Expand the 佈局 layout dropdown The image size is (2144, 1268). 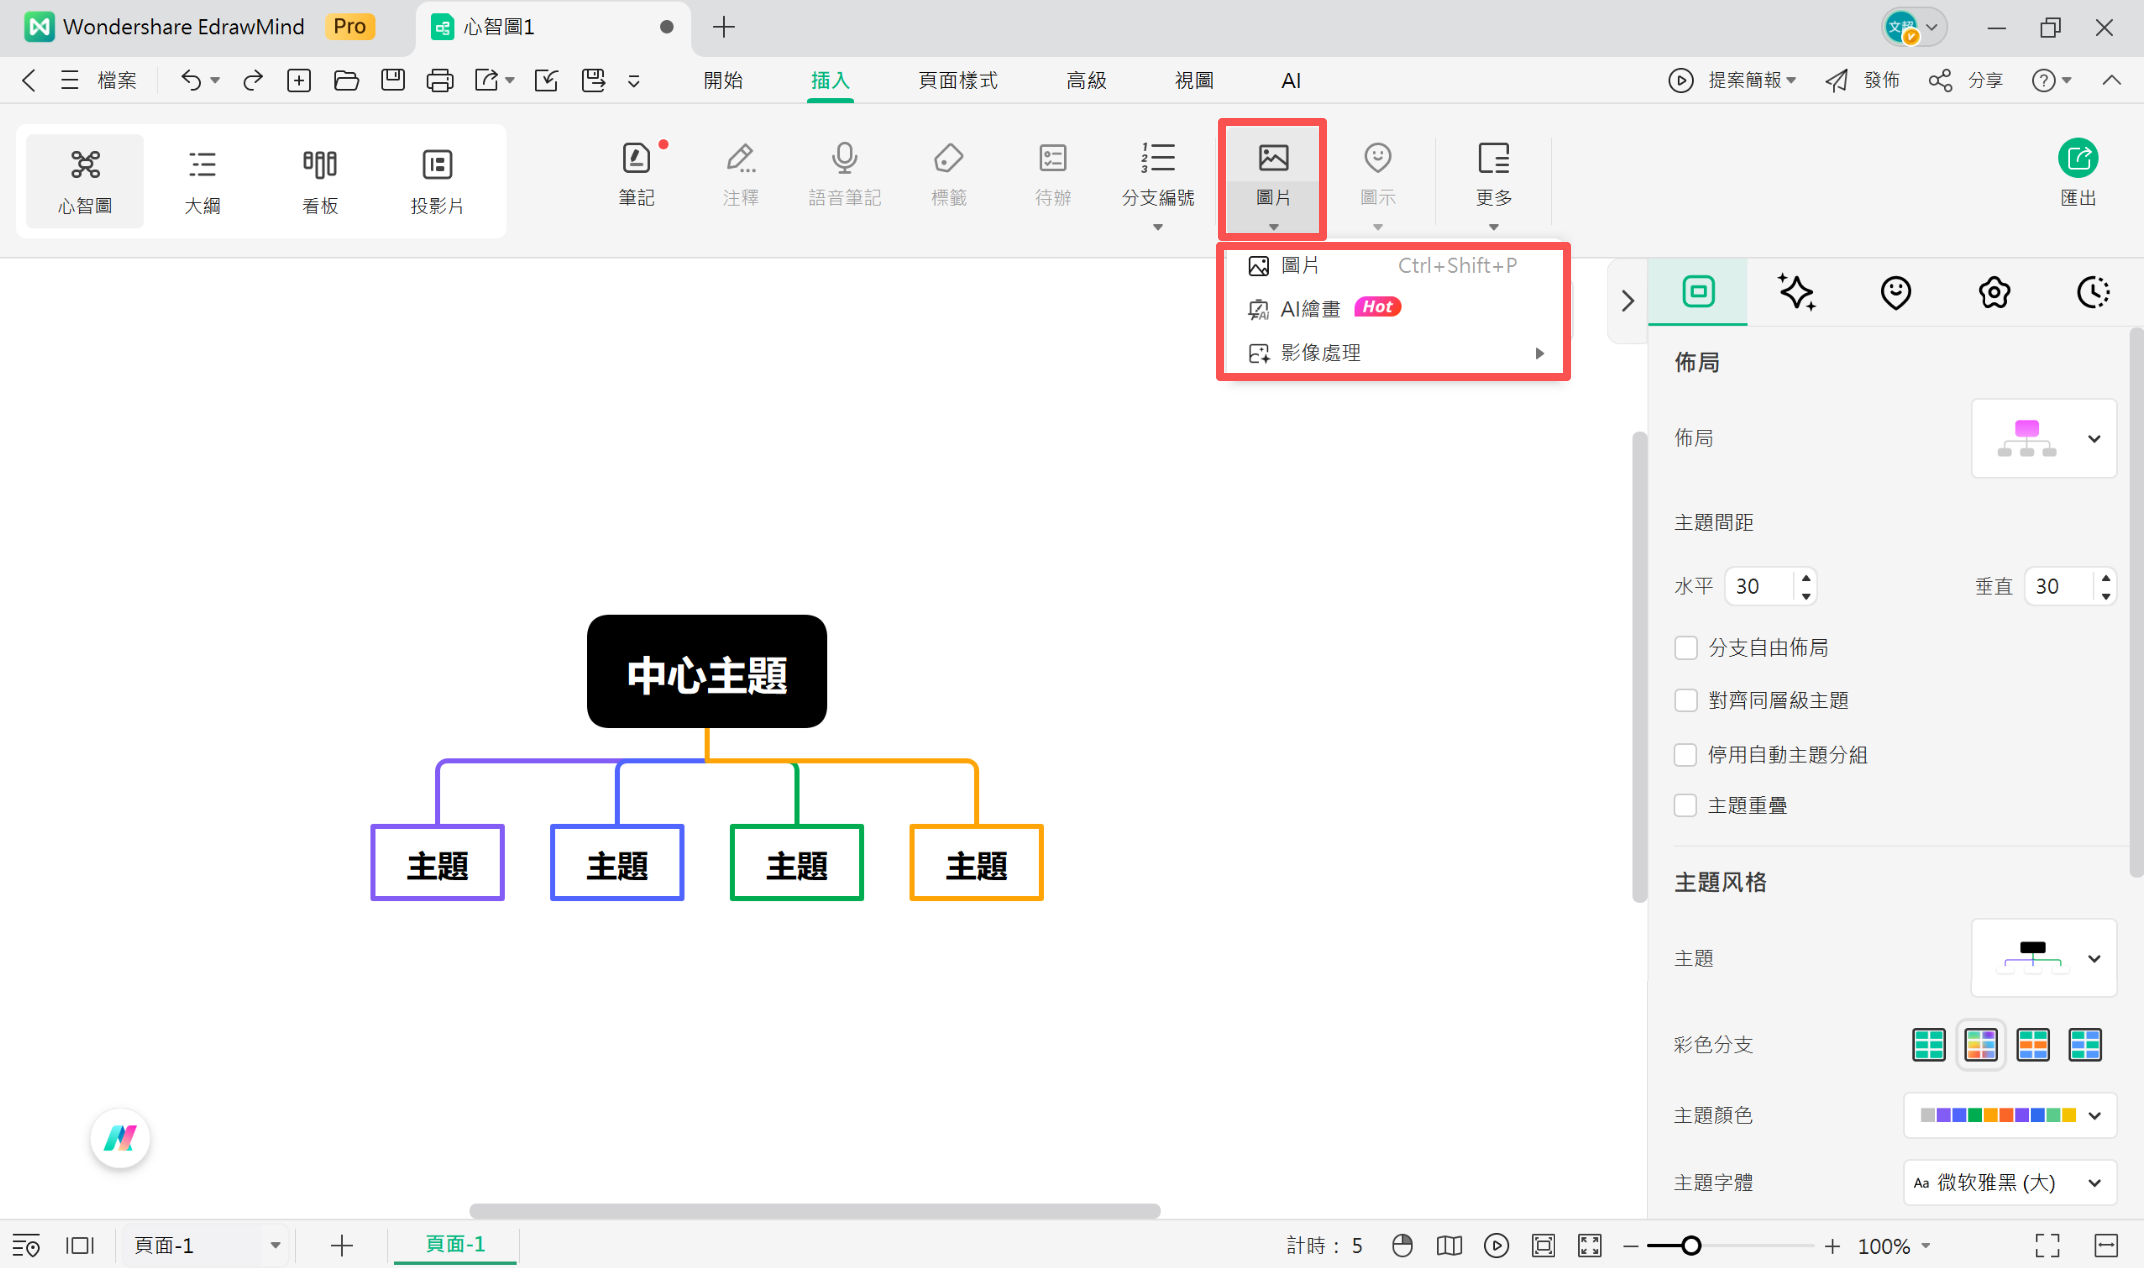point(2043,438)
